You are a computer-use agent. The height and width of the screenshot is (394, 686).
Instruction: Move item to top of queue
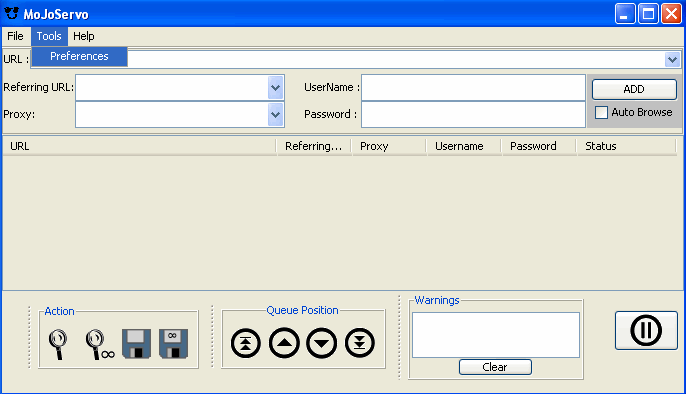[246, 343]
